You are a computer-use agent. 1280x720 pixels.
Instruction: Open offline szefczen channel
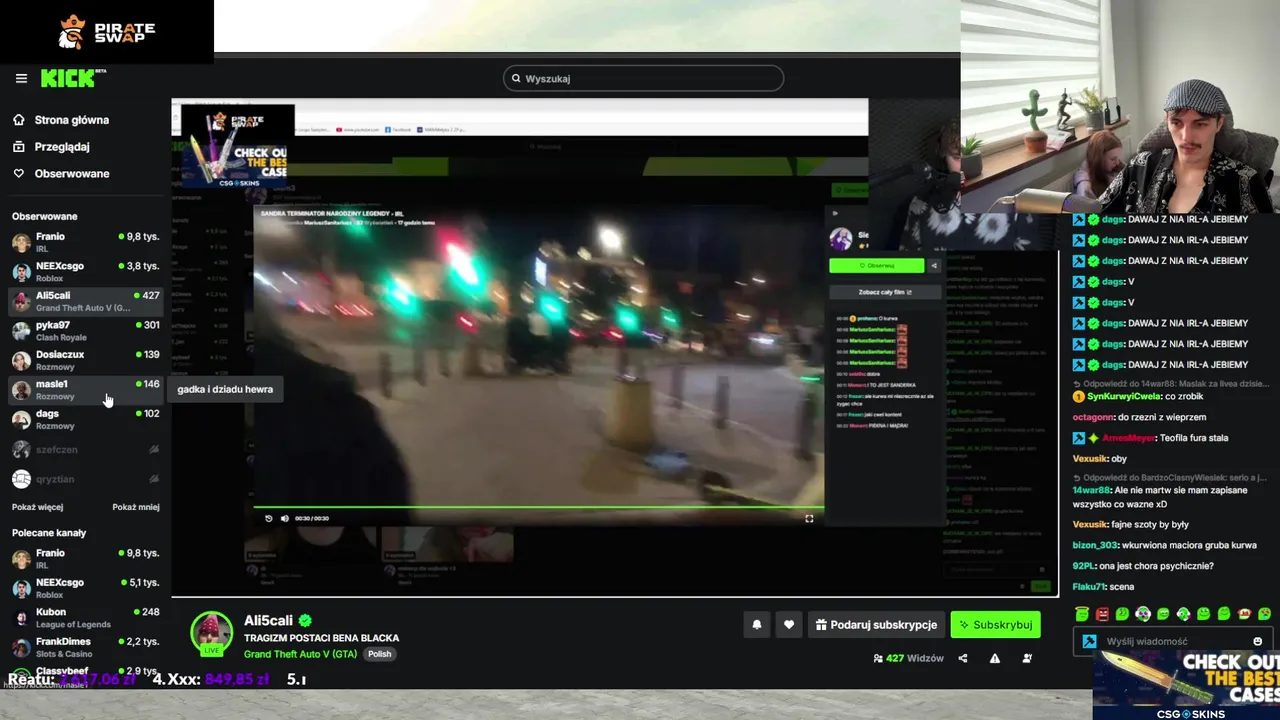pos(85,450)
